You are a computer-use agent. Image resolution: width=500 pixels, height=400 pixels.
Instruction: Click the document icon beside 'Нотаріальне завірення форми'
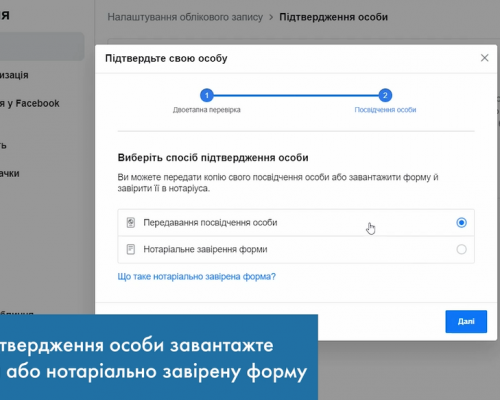pyautogui.click(x=131, y=249)
